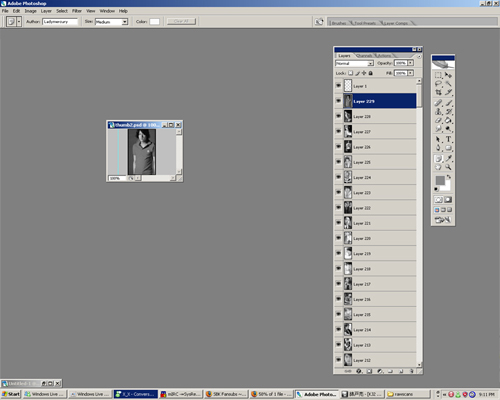The height and width of the screenshot is (400, 500).
Task: Toggle visibility of Layer 224
Action: pos(338,177)
